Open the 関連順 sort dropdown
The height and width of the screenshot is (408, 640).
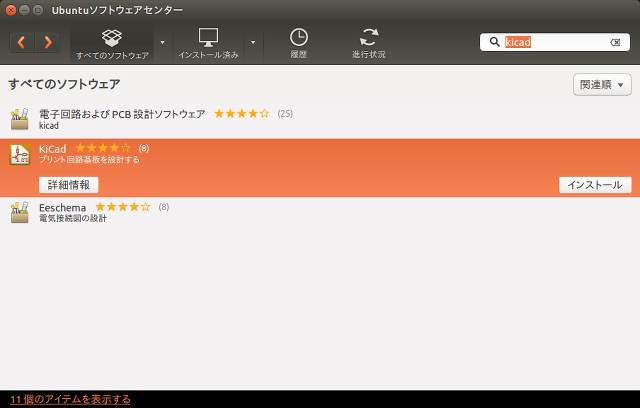602,85
